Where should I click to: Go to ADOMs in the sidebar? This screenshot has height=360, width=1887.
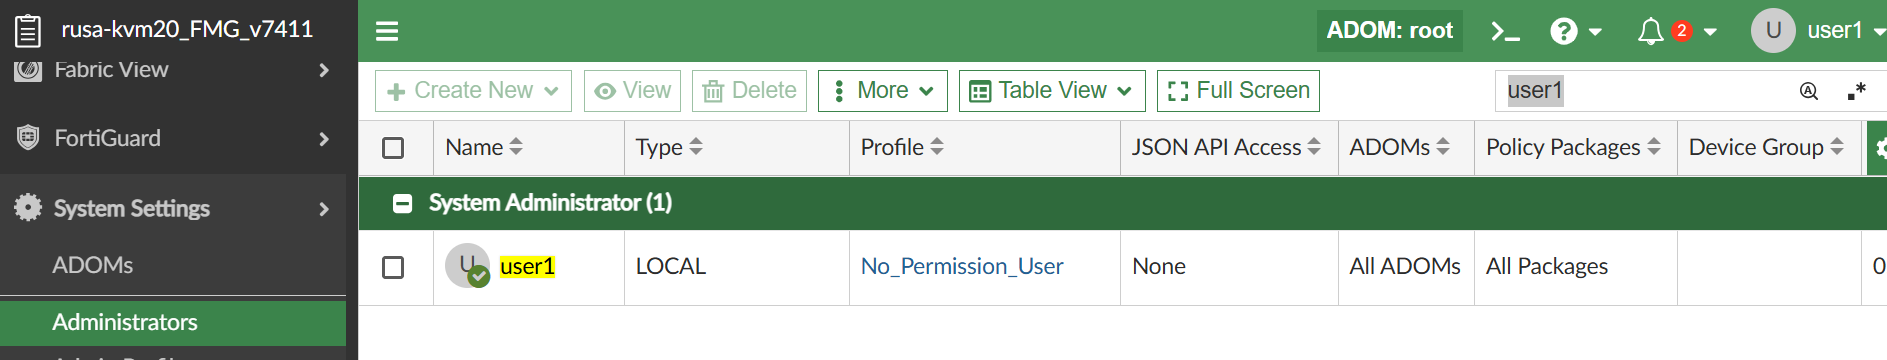point(93,265)
